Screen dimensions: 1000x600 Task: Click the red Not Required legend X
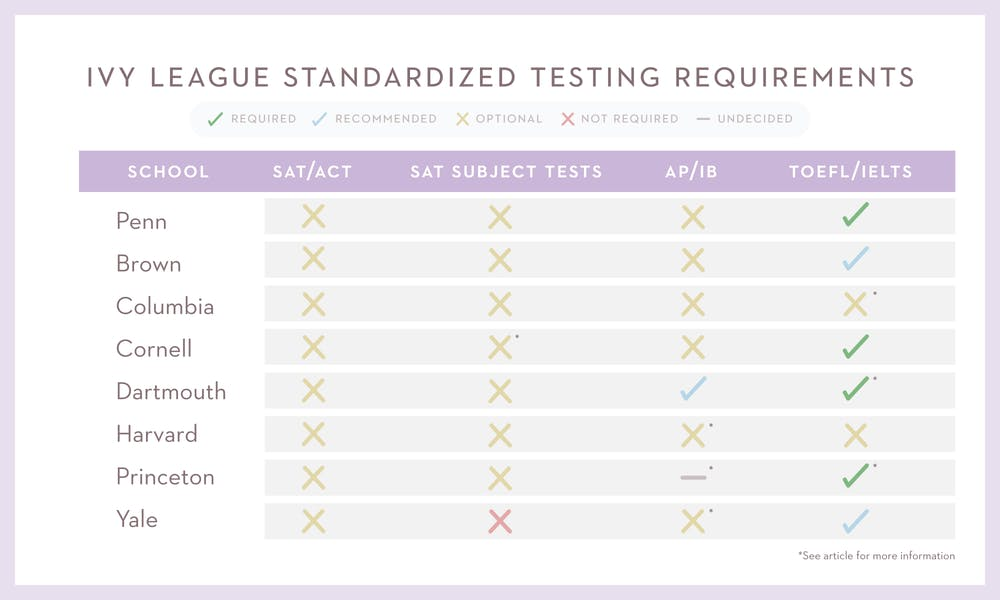pyautogui.click(x=567, y=119)
